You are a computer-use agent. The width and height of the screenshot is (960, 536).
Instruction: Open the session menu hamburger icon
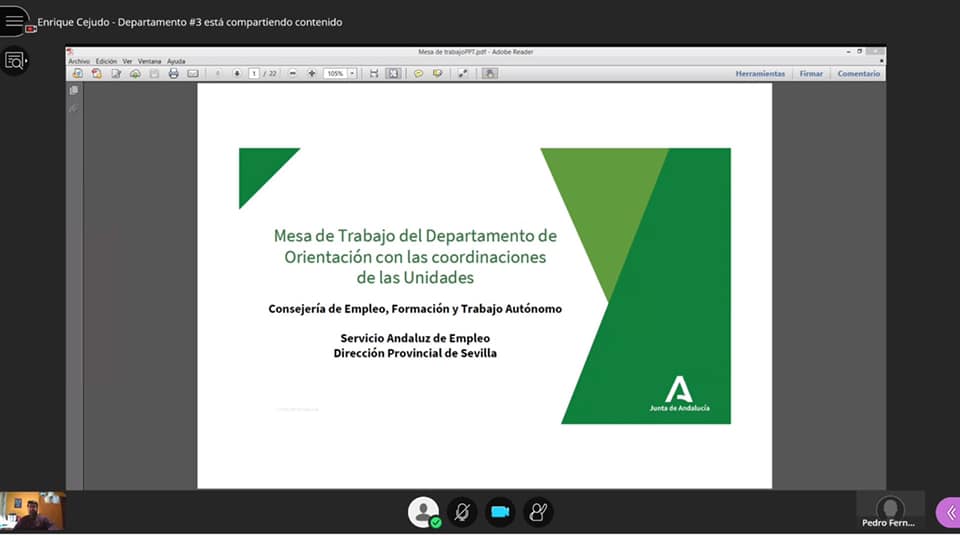click(13, 21)
